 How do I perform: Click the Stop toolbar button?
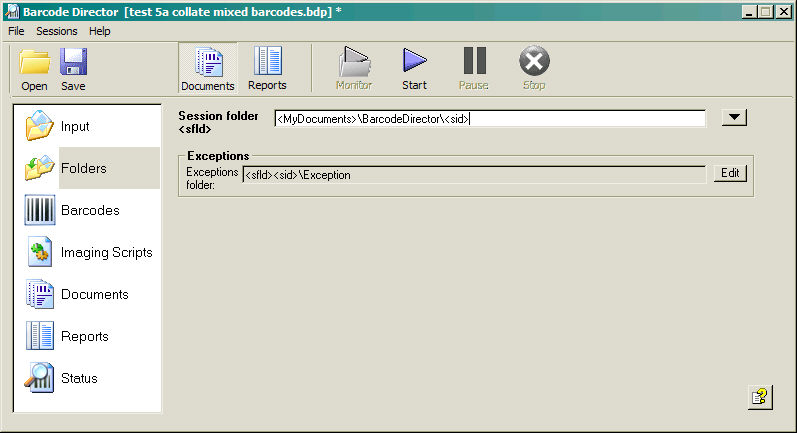coord(534,67)
